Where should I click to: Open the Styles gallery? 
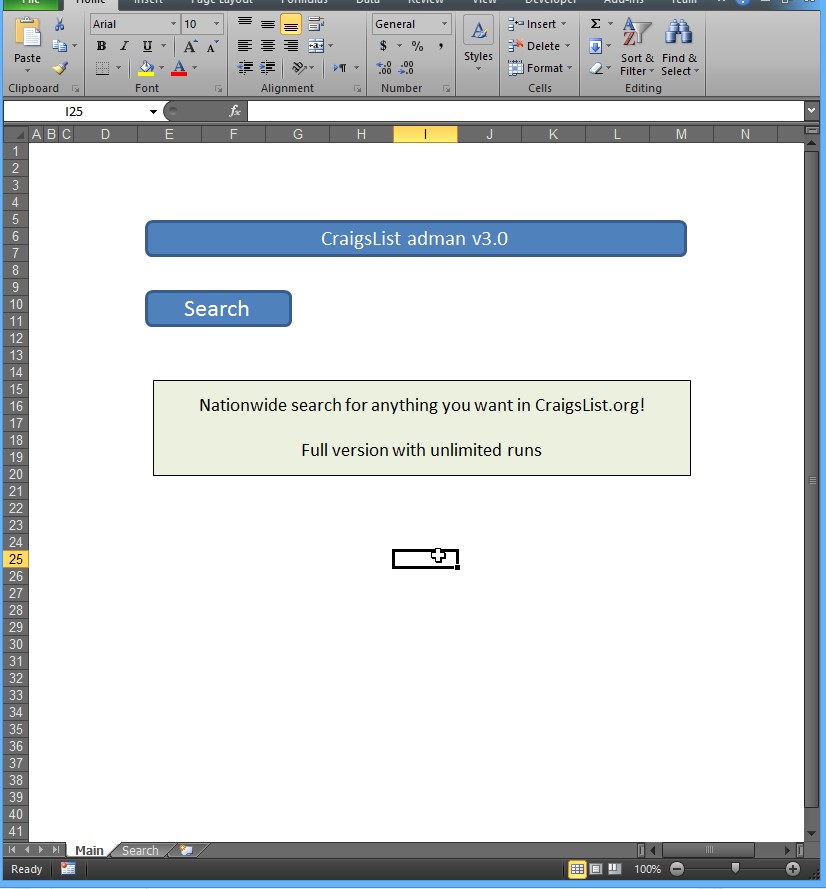(478, 45)
